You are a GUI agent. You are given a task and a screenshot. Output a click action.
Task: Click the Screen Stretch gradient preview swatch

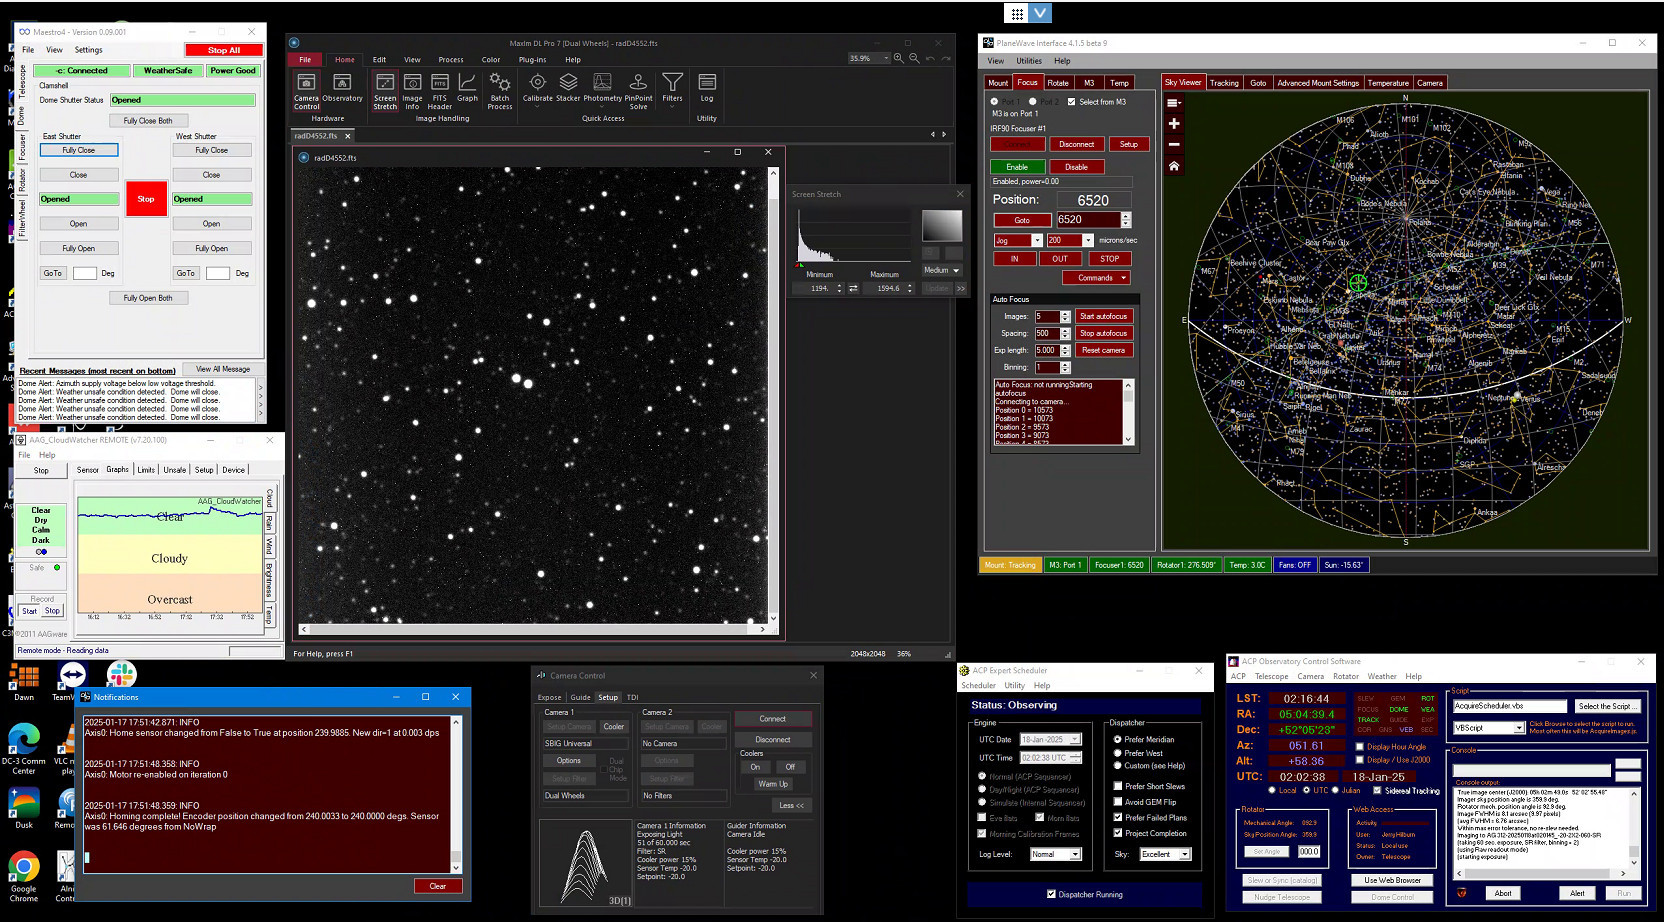pos(941,225)
